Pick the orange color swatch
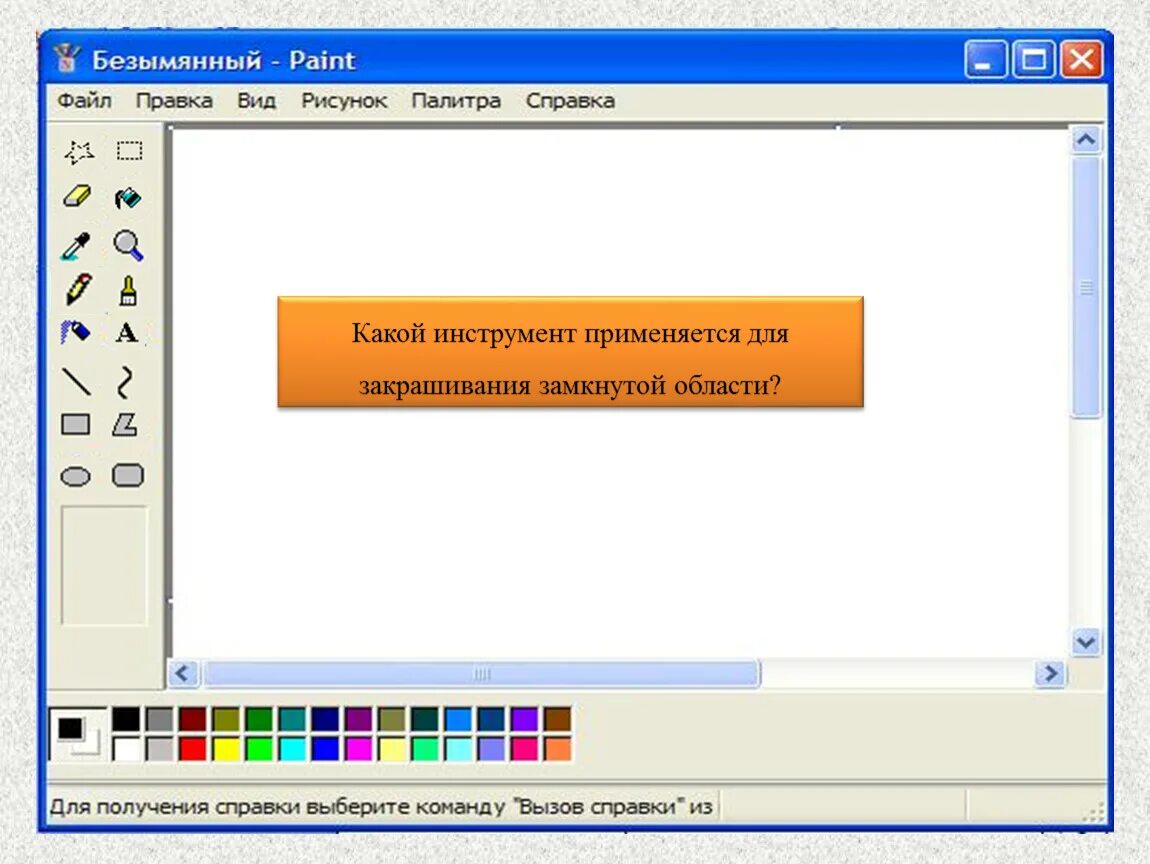Viewport: 1150px width, 864px height. tap(557, 749)
